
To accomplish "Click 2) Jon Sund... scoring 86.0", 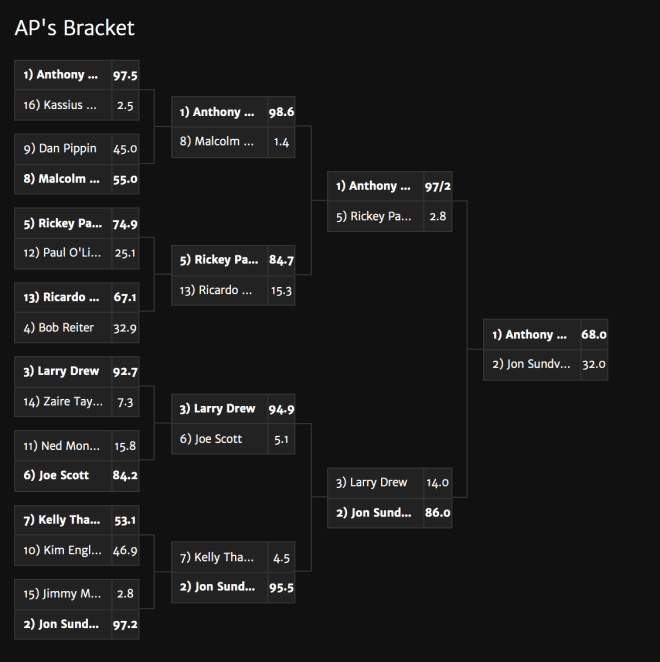I will click(389, 513).
